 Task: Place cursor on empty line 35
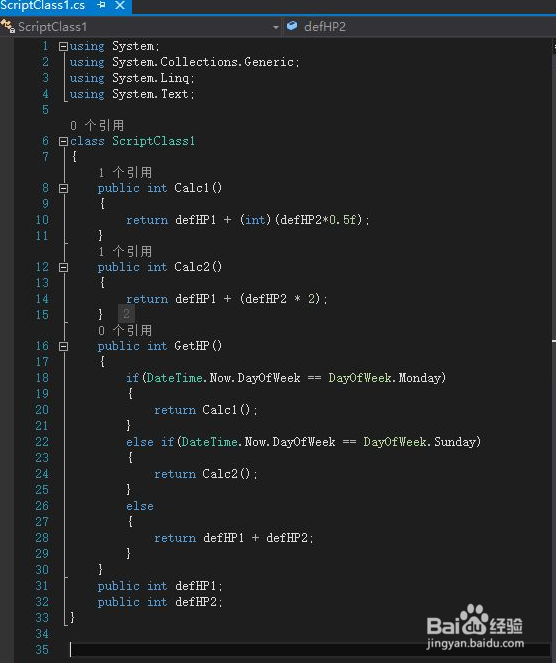pyautogui.click(x=309, y=650)
